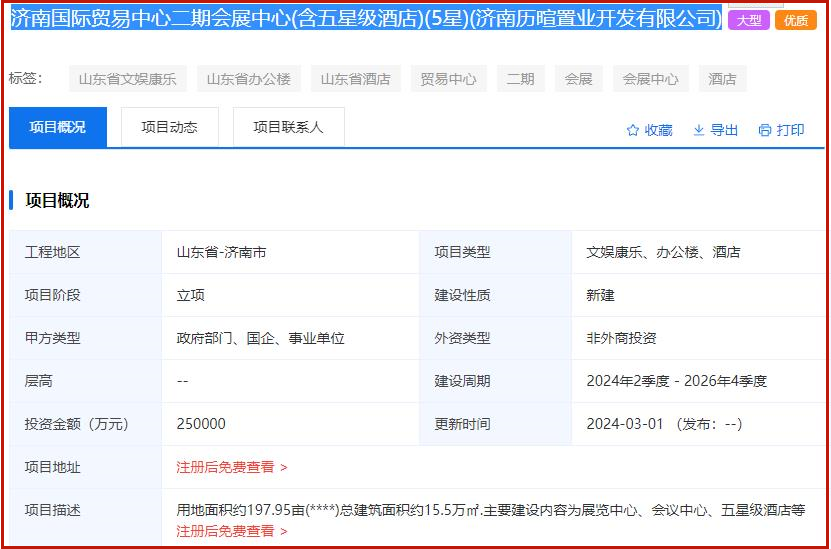
Task: Select the 酒店 tag
Action: (x=722, y=79)
